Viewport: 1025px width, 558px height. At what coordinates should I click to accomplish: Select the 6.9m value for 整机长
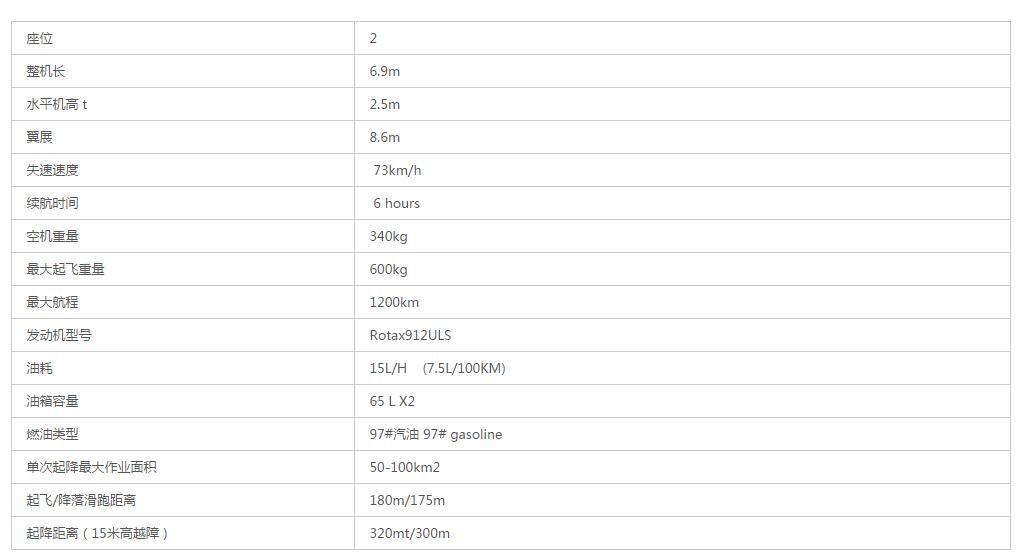coord(384,71)
